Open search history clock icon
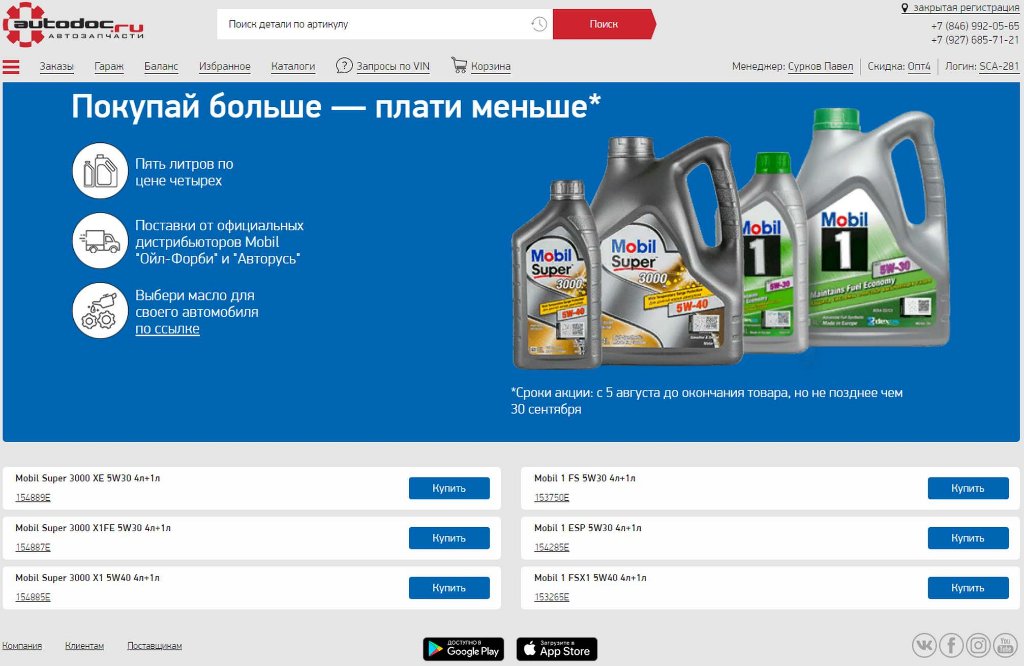 coord(539,24)
